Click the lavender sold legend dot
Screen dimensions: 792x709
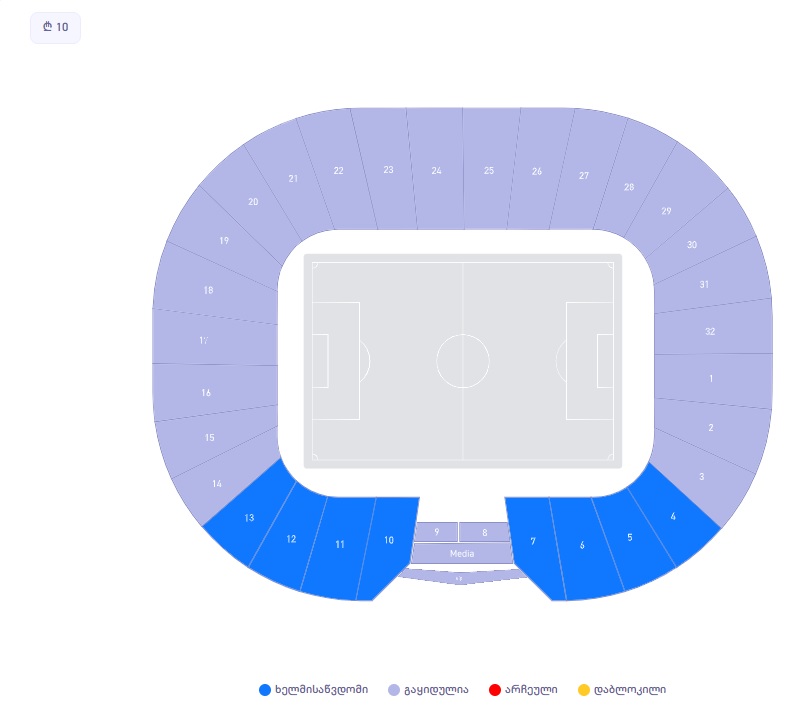coord(394,690)
